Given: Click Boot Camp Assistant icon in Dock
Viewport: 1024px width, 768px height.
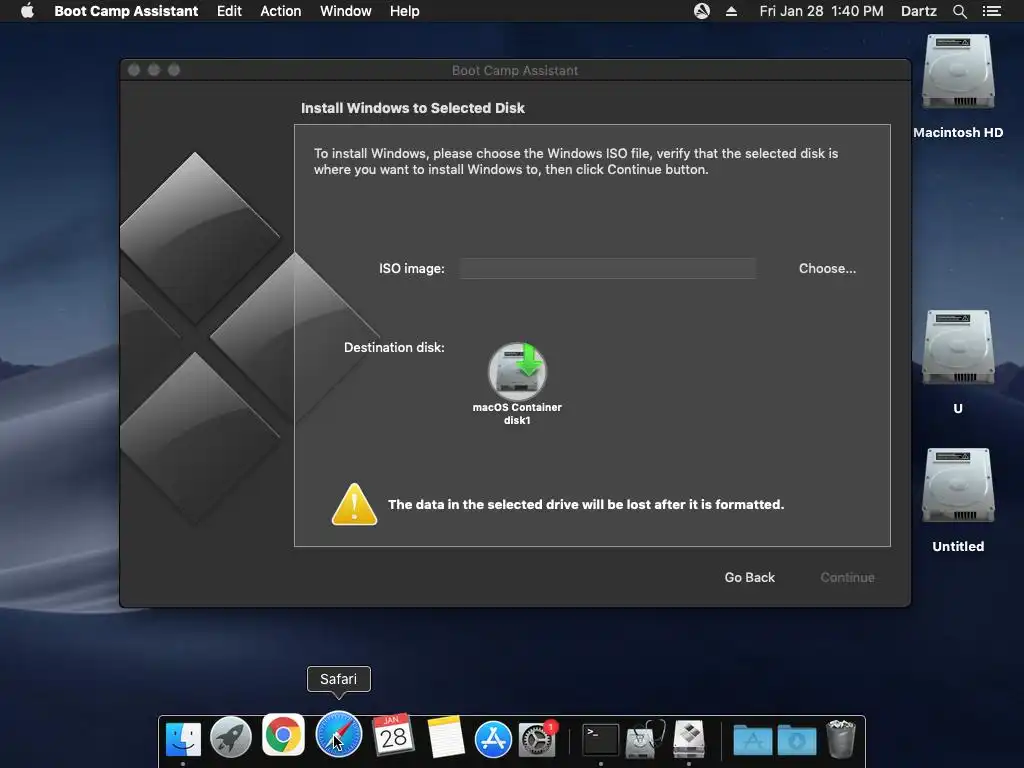Looking at the screenshot, I should coord(689,739).
